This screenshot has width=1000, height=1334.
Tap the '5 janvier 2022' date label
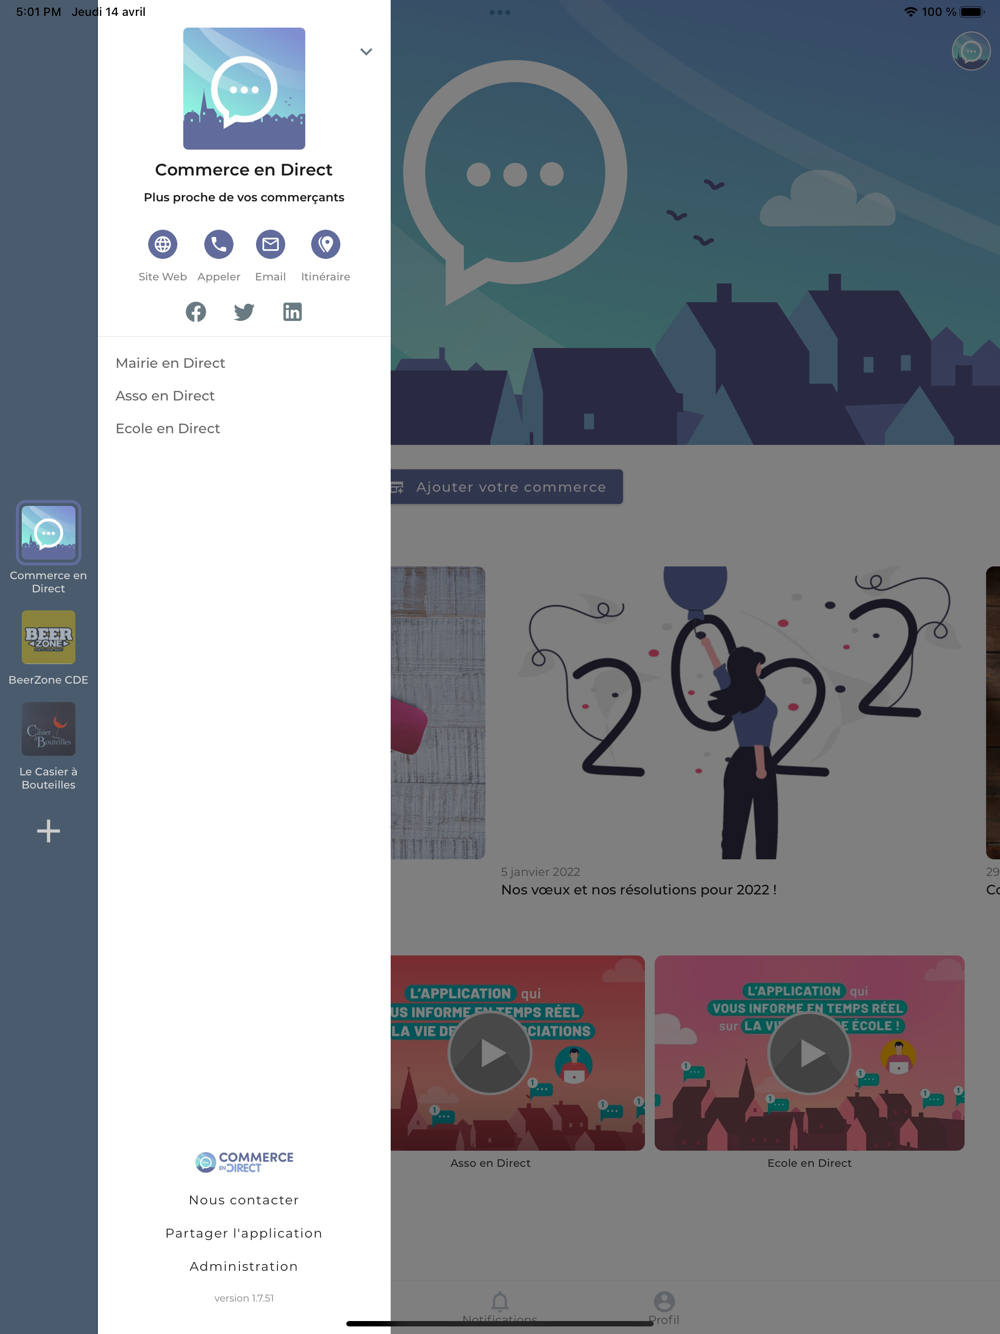pos(540,872)
